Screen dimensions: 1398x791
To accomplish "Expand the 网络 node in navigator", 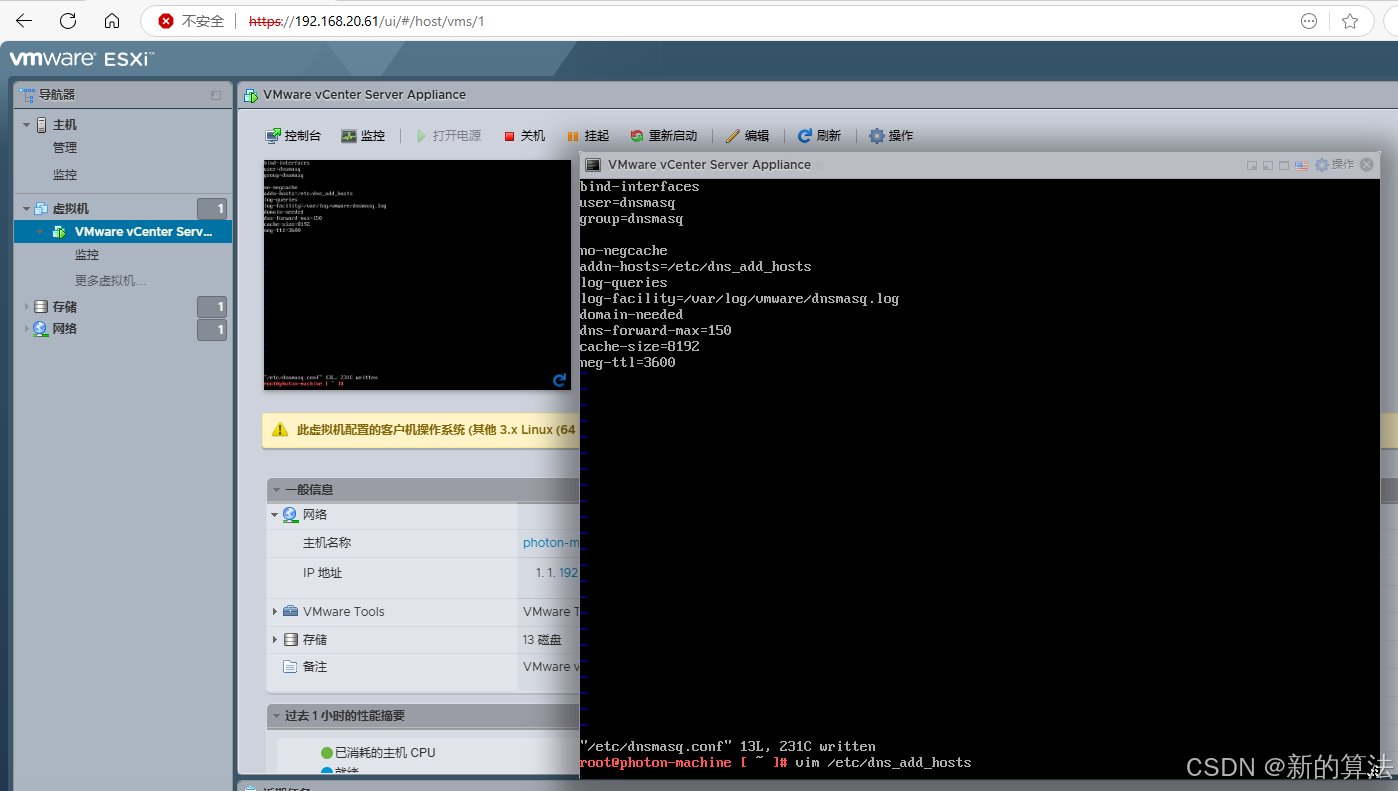I will click(26, 329).
